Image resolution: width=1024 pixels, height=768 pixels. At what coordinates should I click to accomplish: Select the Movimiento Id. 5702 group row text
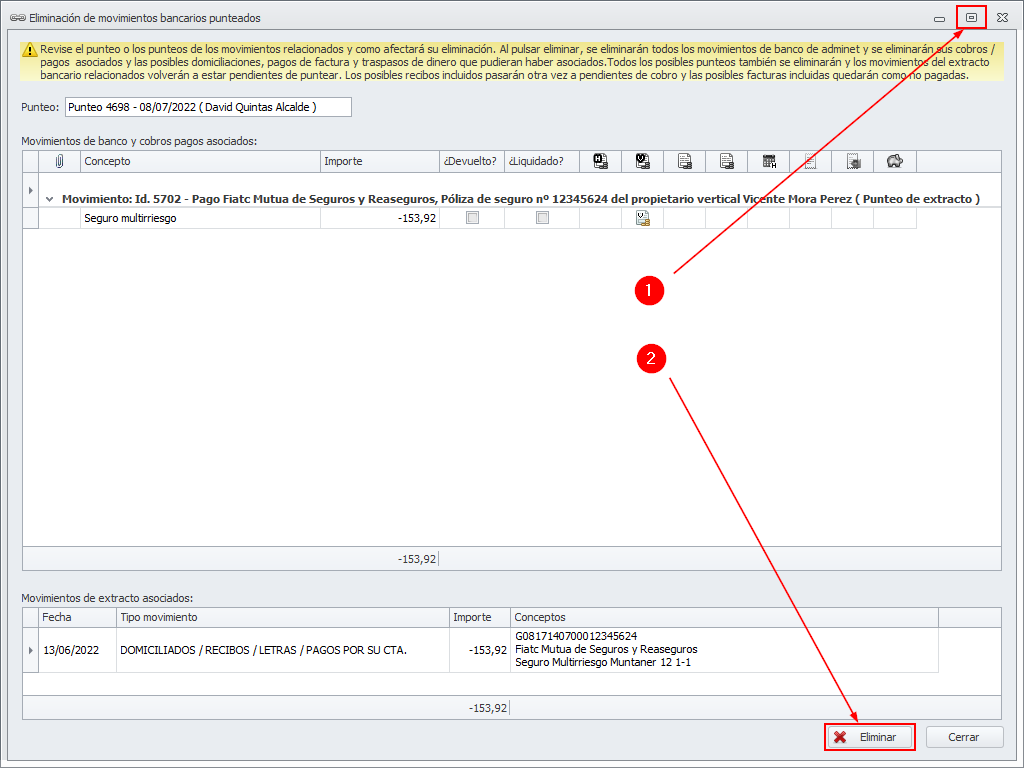[520, 199]
